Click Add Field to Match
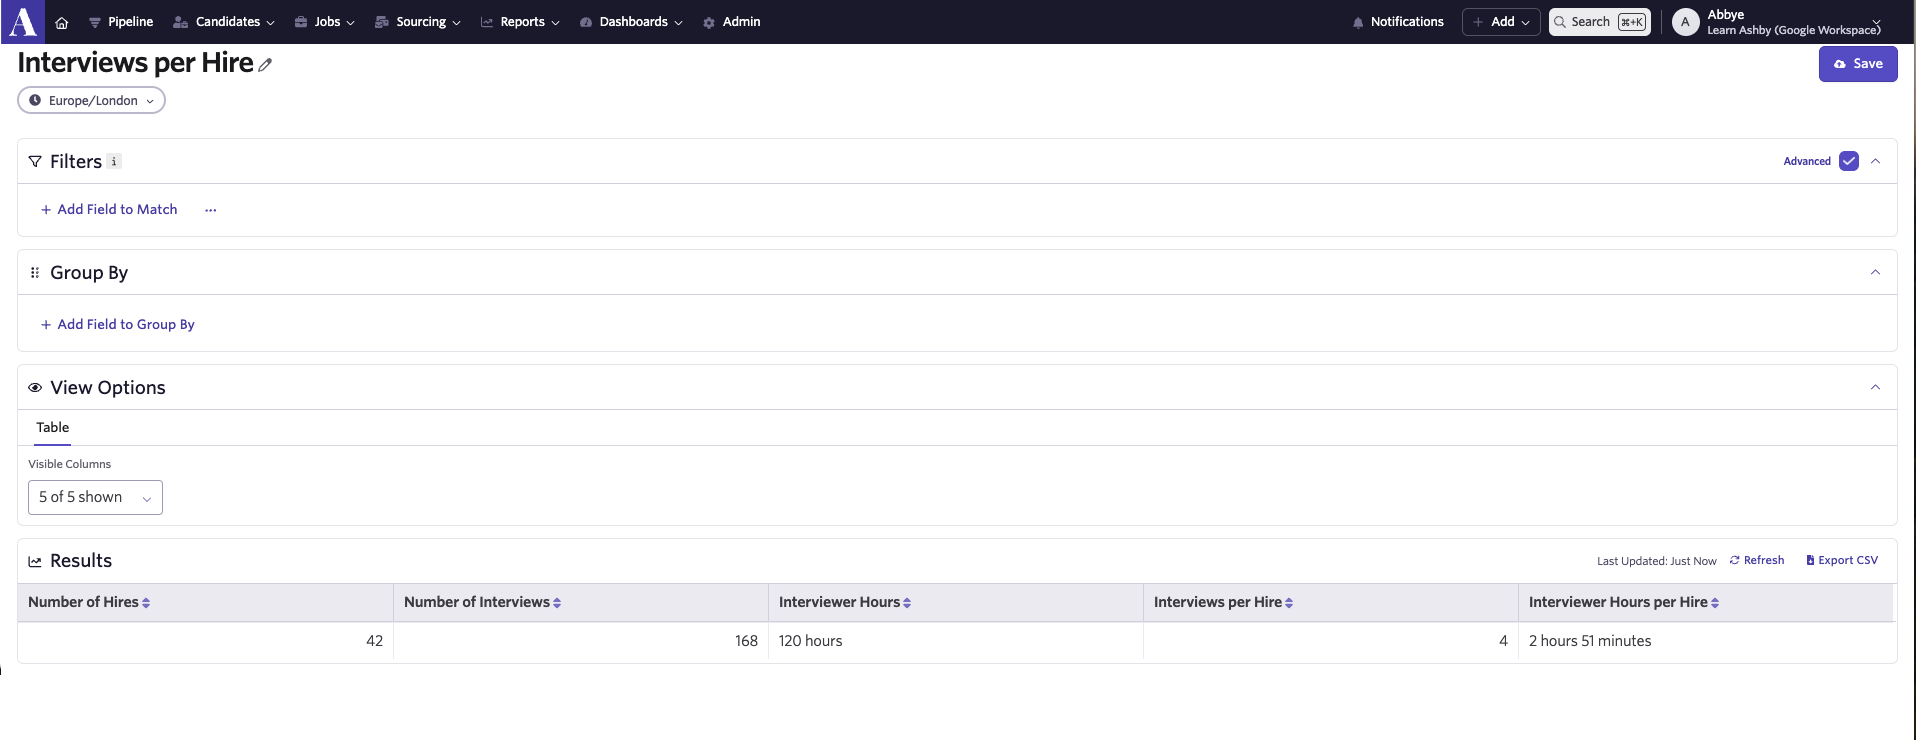 coord(109,209)
